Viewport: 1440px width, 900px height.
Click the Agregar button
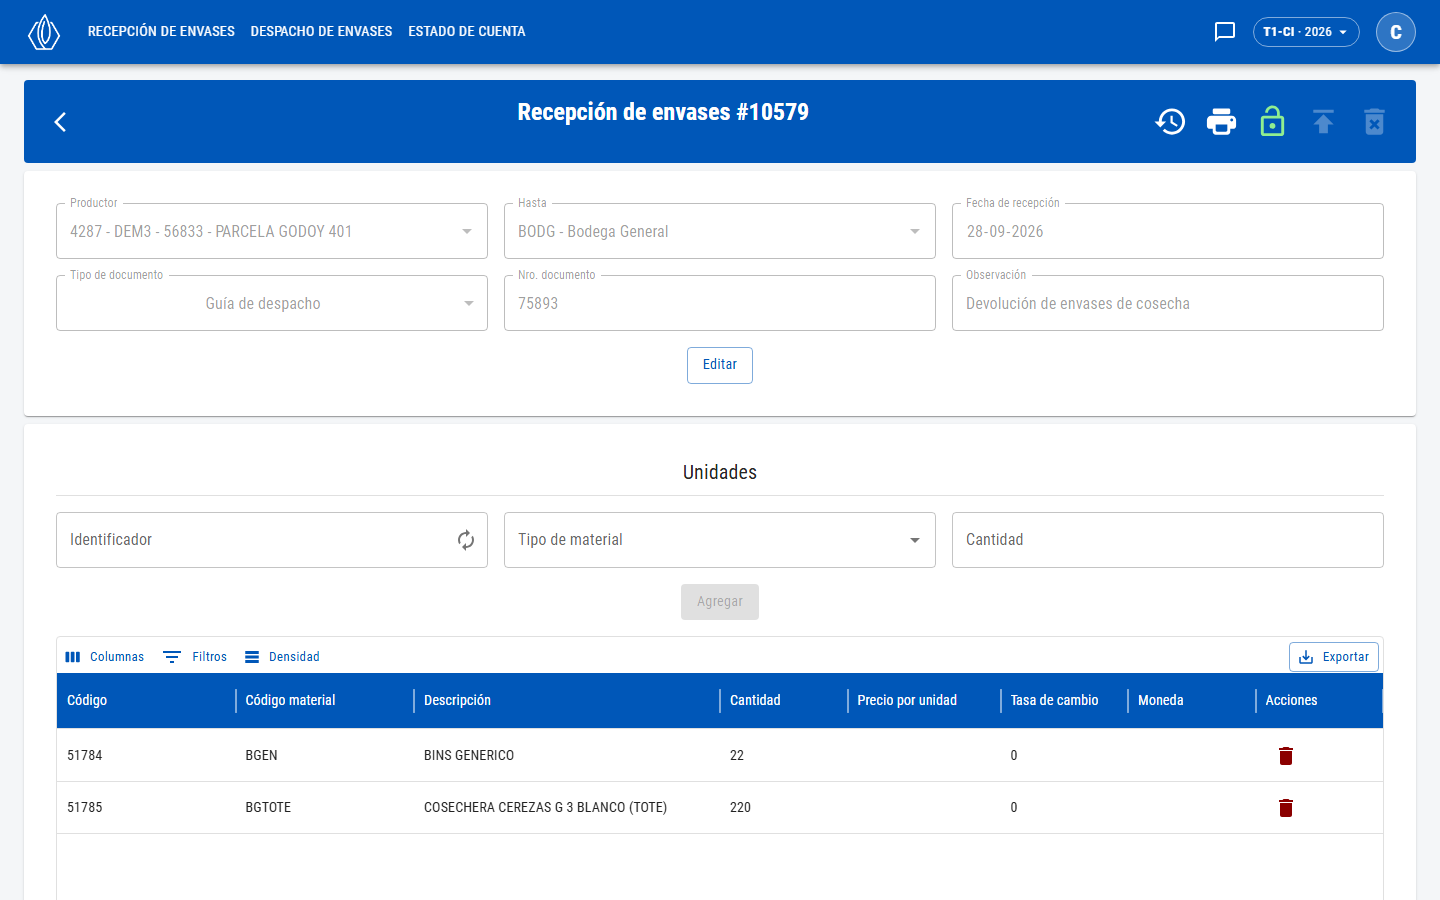pyautogui.click(x=720, y=602)
